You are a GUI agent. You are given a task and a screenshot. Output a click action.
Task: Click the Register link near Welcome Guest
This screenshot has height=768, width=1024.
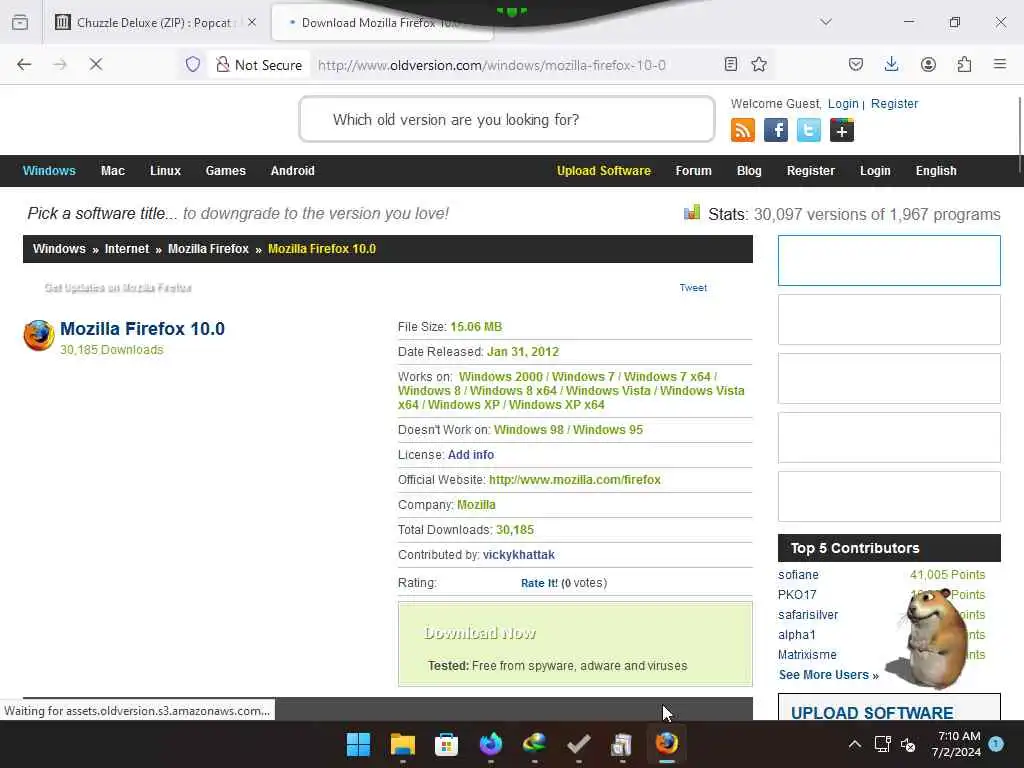(894, 104)
